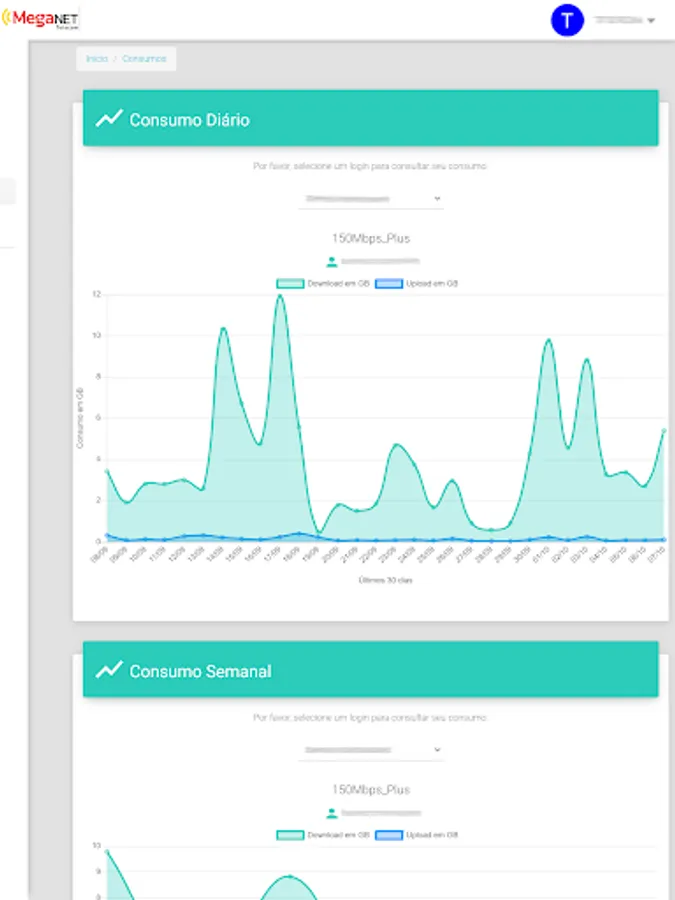The image size is (675, 900).
Task: Toggle Upload em GB legend in daily chart
Action: 416,284
